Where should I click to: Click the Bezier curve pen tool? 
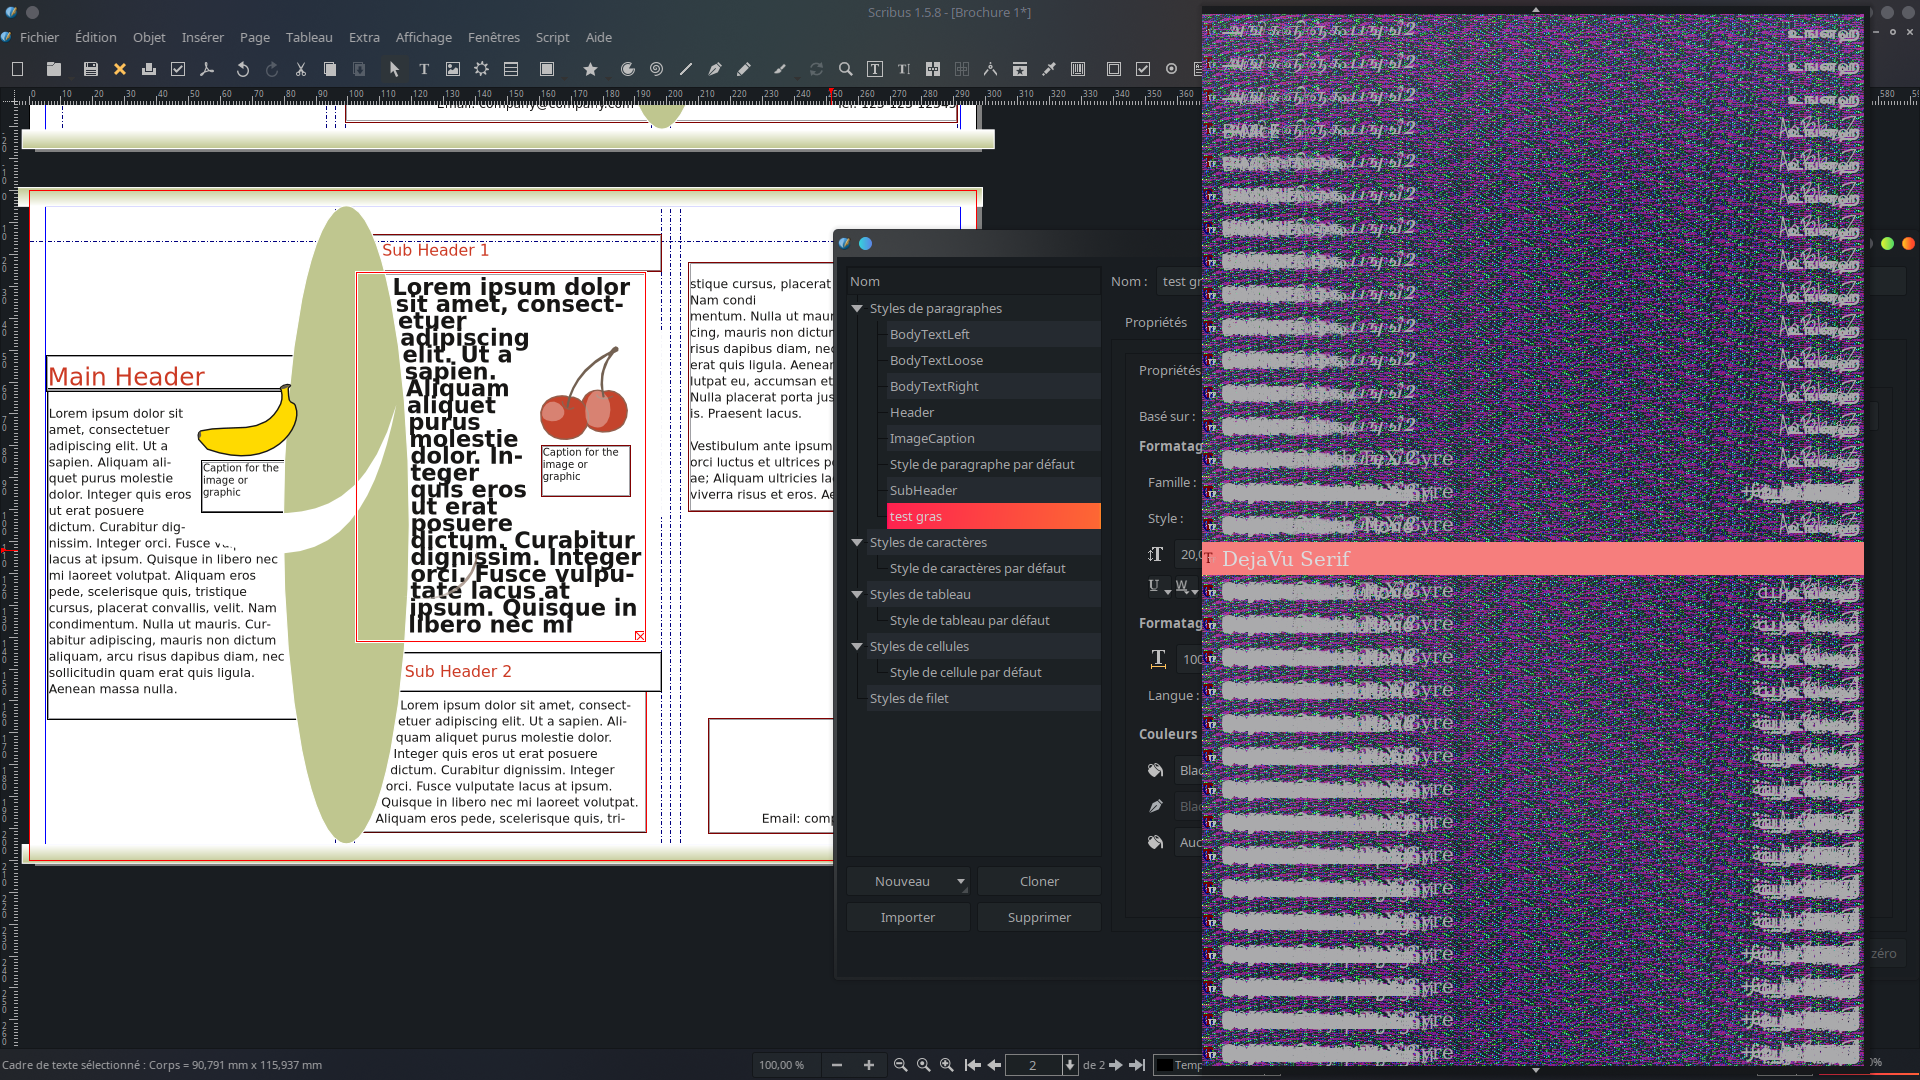click(714, 69)
